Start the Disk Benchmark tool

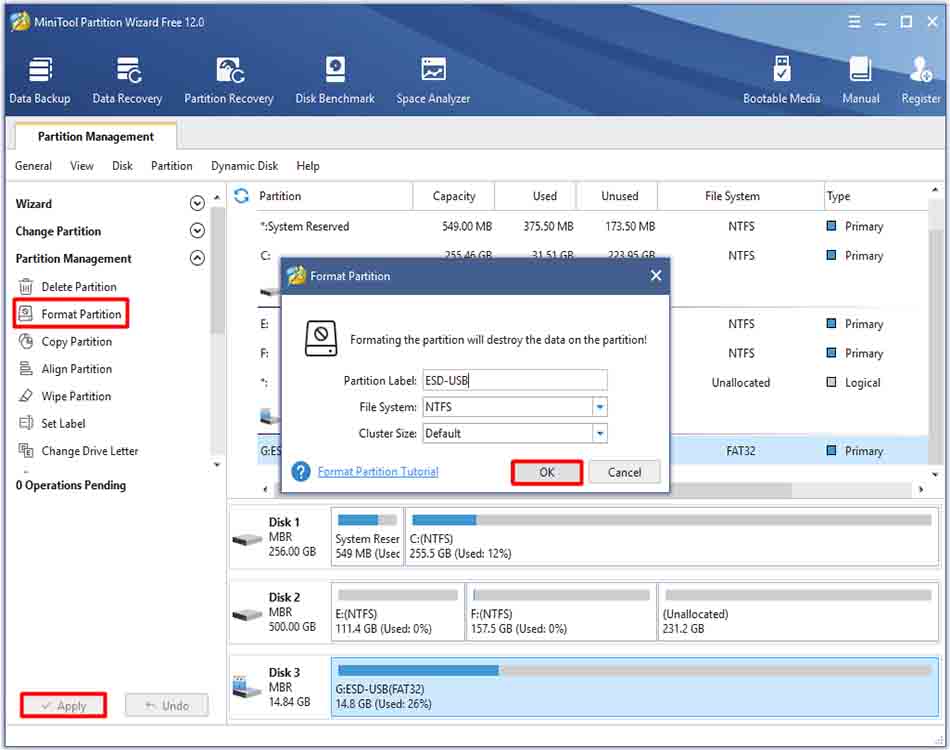pos(334,81)
